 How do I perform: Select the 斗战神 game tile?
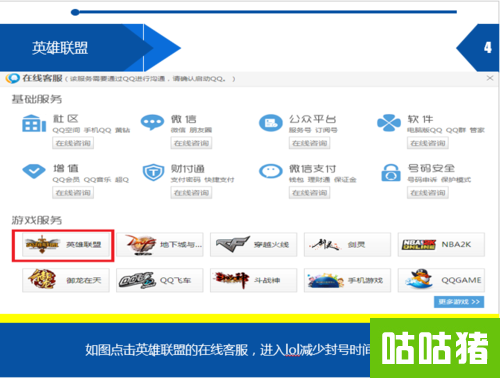(x=253, y=280)
